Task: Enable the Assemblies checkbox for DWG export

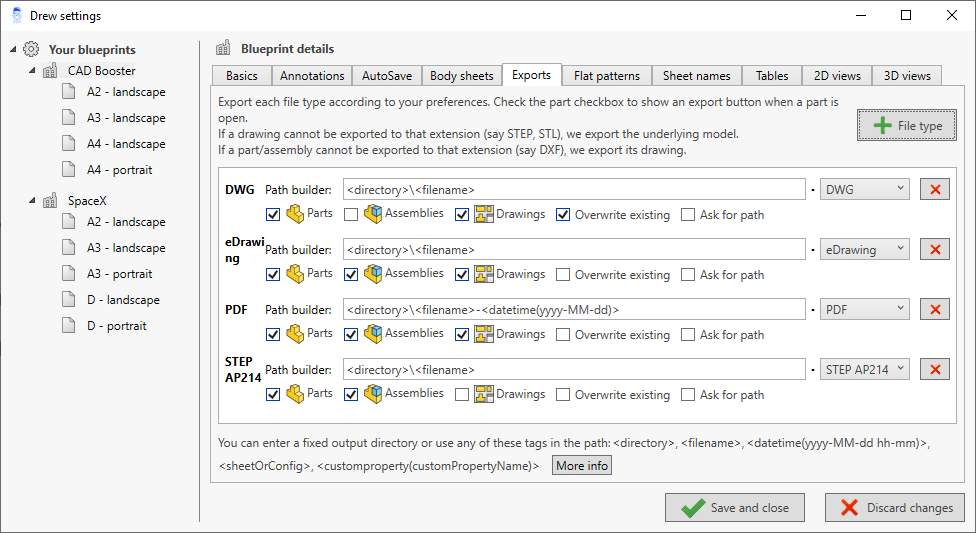Action: (x=351, y=214)
